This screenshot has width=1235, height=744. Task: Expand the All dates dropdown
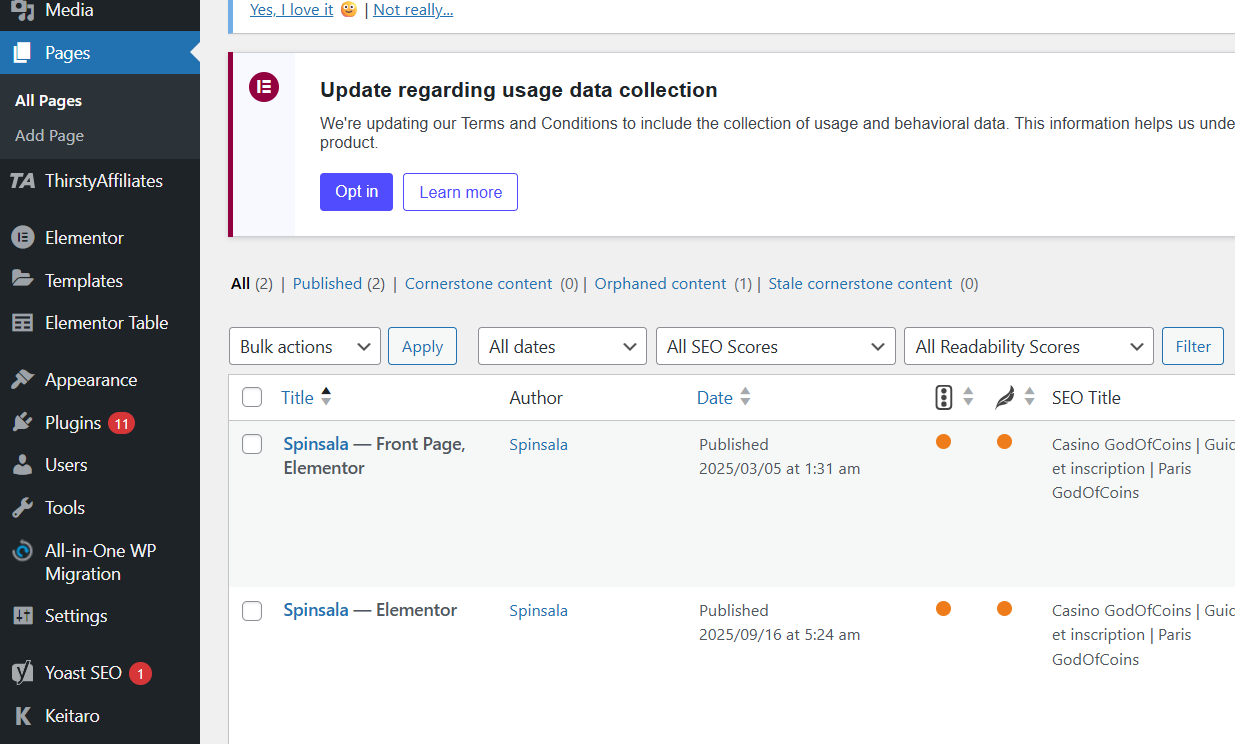(x=562, y=347)
